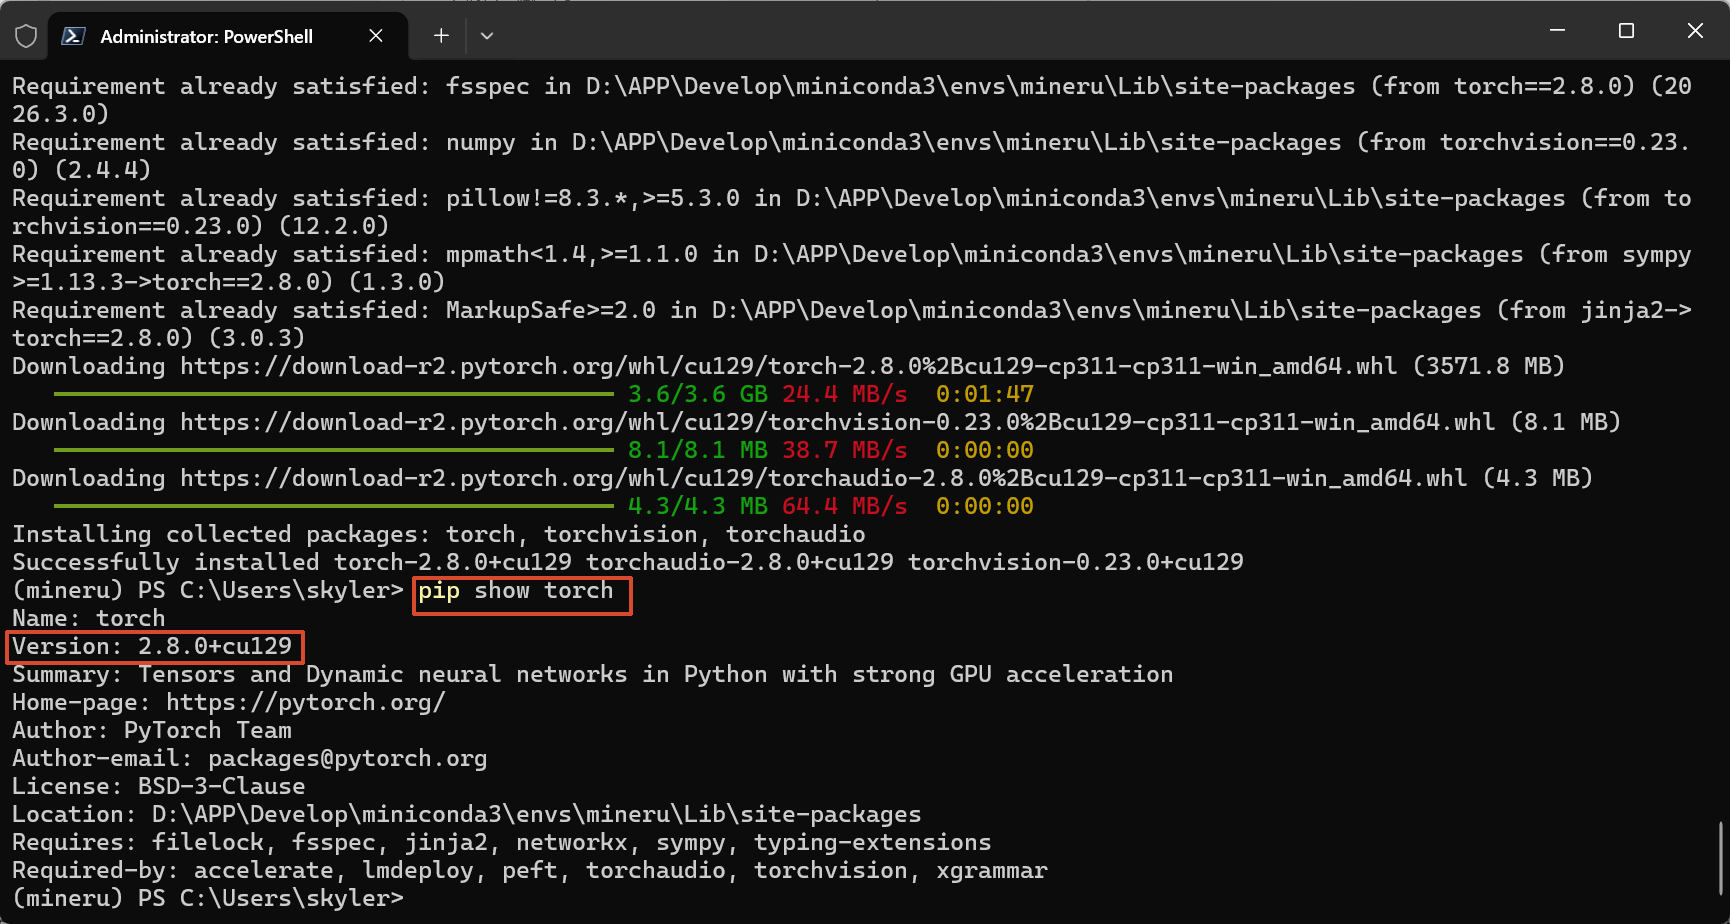Click the PowerShell icon on the tab
Image resolution: width=1730 pixels, height=924 pixels.
coord(73,36)
